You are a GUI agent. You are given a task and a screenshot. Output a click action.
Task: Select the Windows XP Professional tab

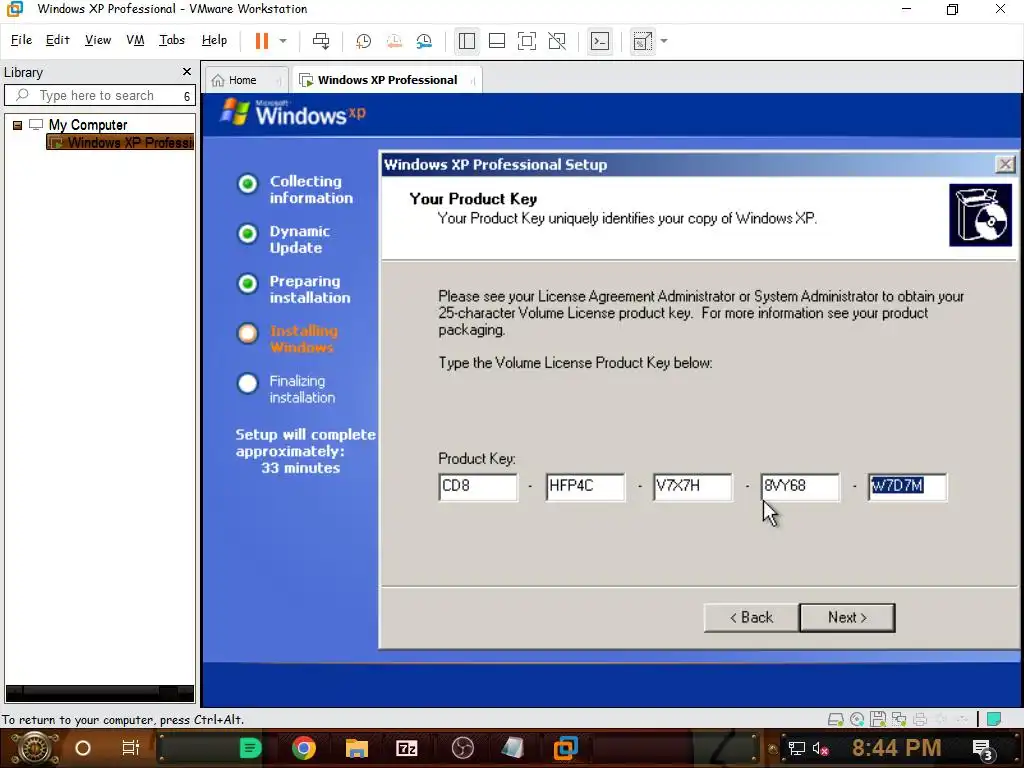click(x=387, y=80)
